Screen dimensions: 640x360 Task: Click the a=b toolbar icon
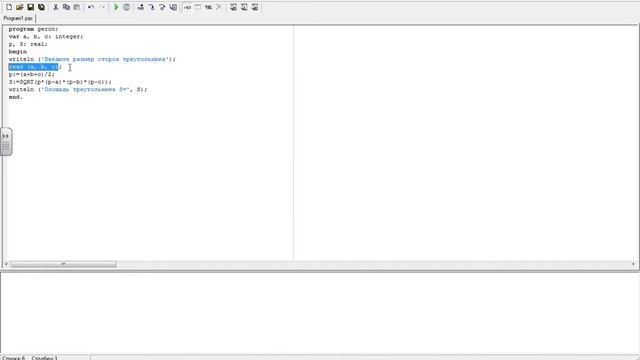tap(187, 7)
